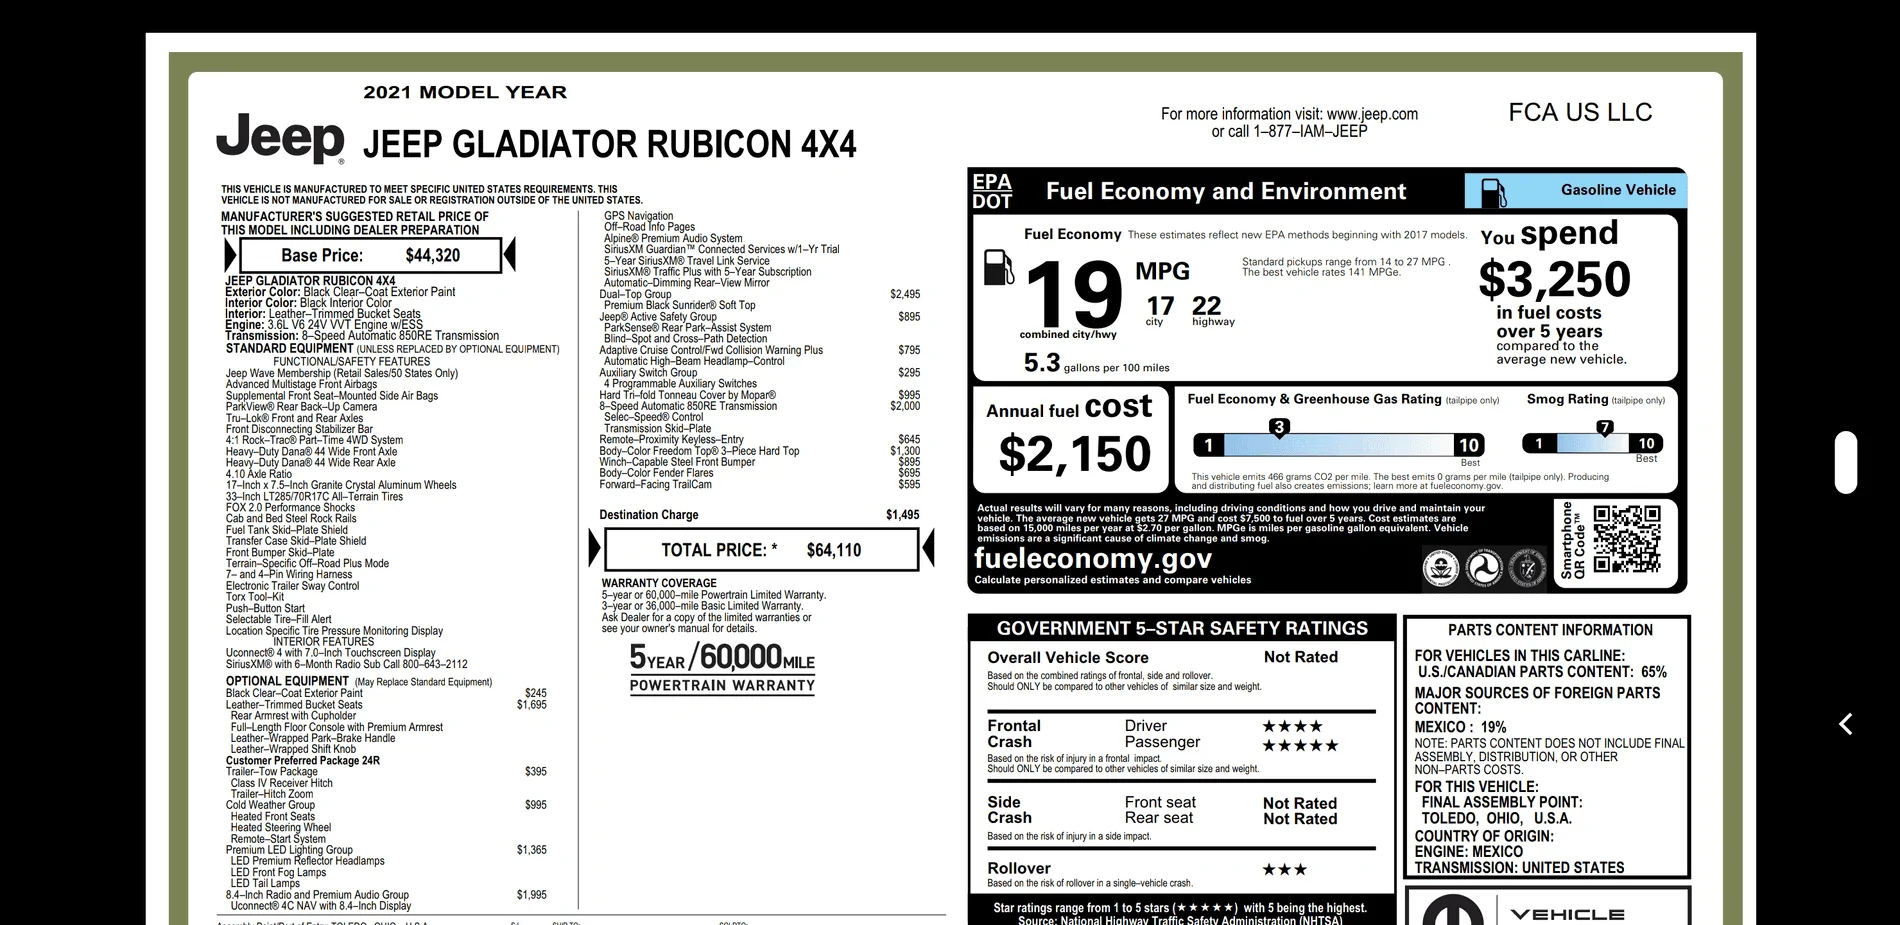Click the 5.3 gallons per 100 miles text

click(x=1096, y=363)
